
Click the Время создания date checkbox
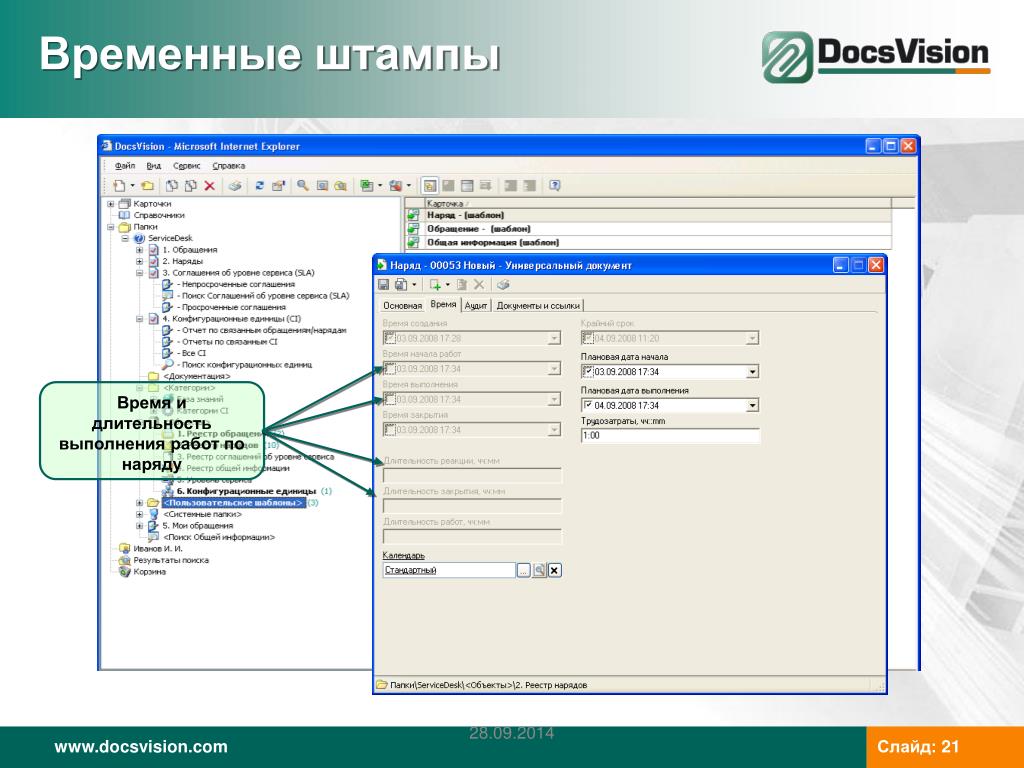[389, 338]
